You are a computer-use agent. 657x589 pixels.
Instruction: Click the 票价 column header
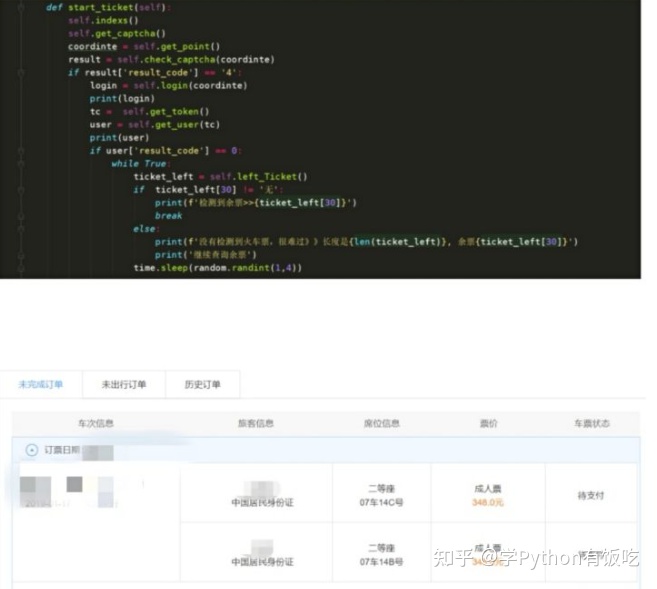pyautogui.click(x=488, y=424)
